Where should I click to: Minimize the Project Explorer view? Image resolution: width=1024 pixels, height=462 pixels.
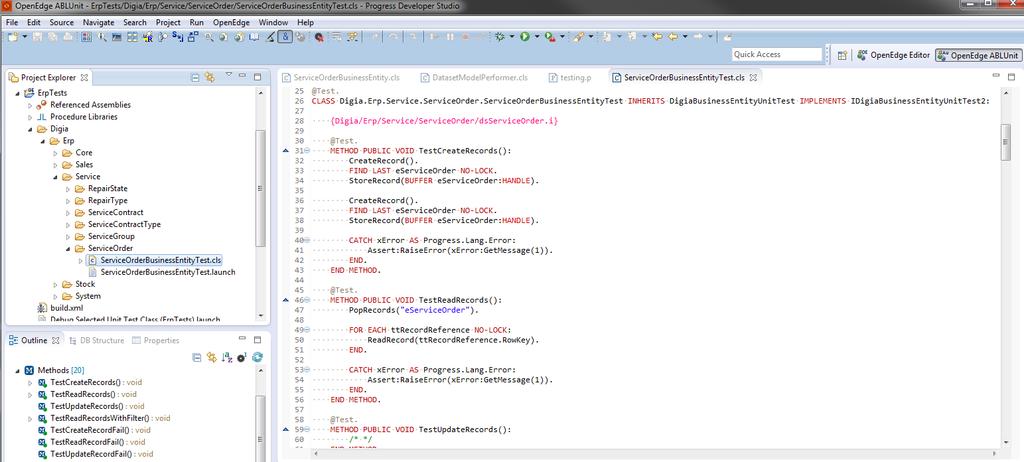click(x=243, y=77)
